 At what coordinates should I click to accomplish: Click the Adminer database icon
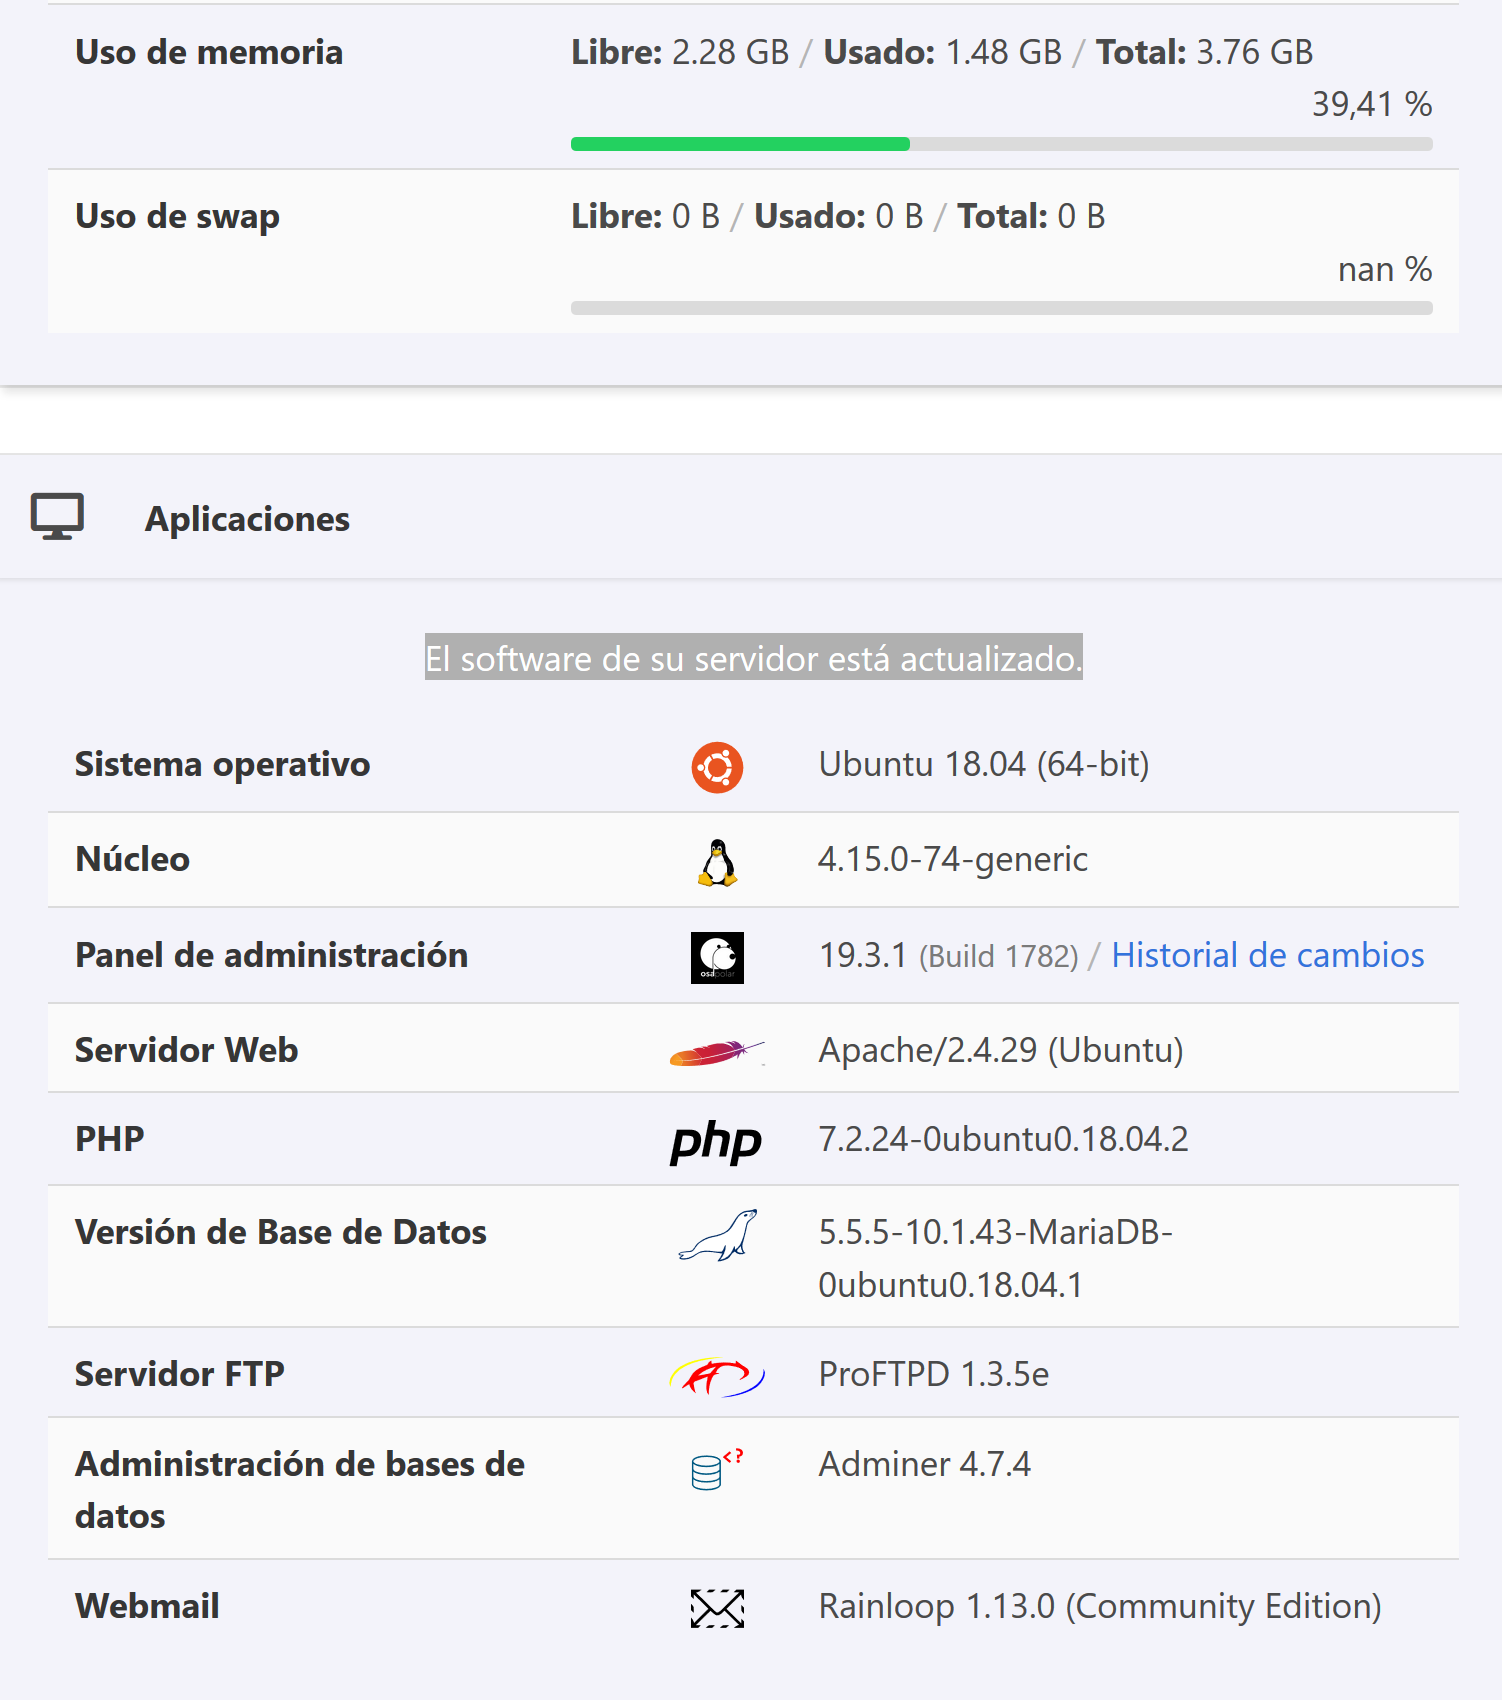[x=716, y=1469]
